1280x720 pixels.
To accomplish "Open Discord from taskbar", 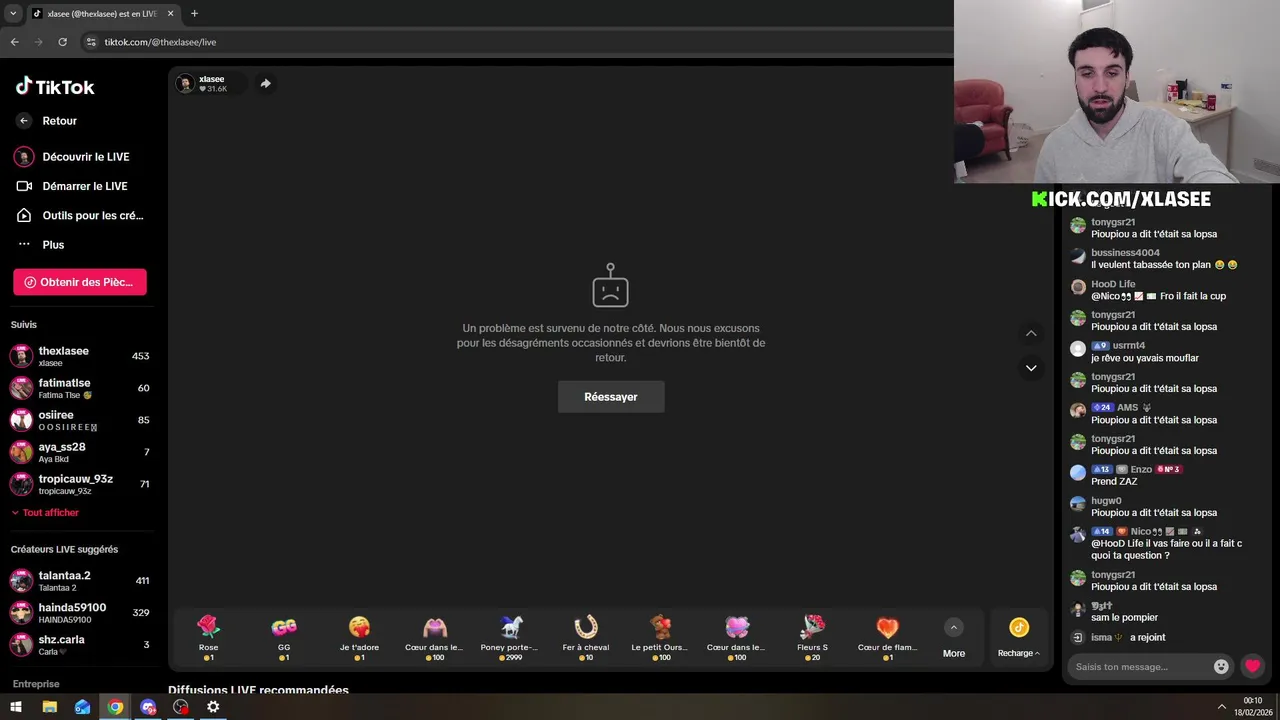I will pos(148,707).
